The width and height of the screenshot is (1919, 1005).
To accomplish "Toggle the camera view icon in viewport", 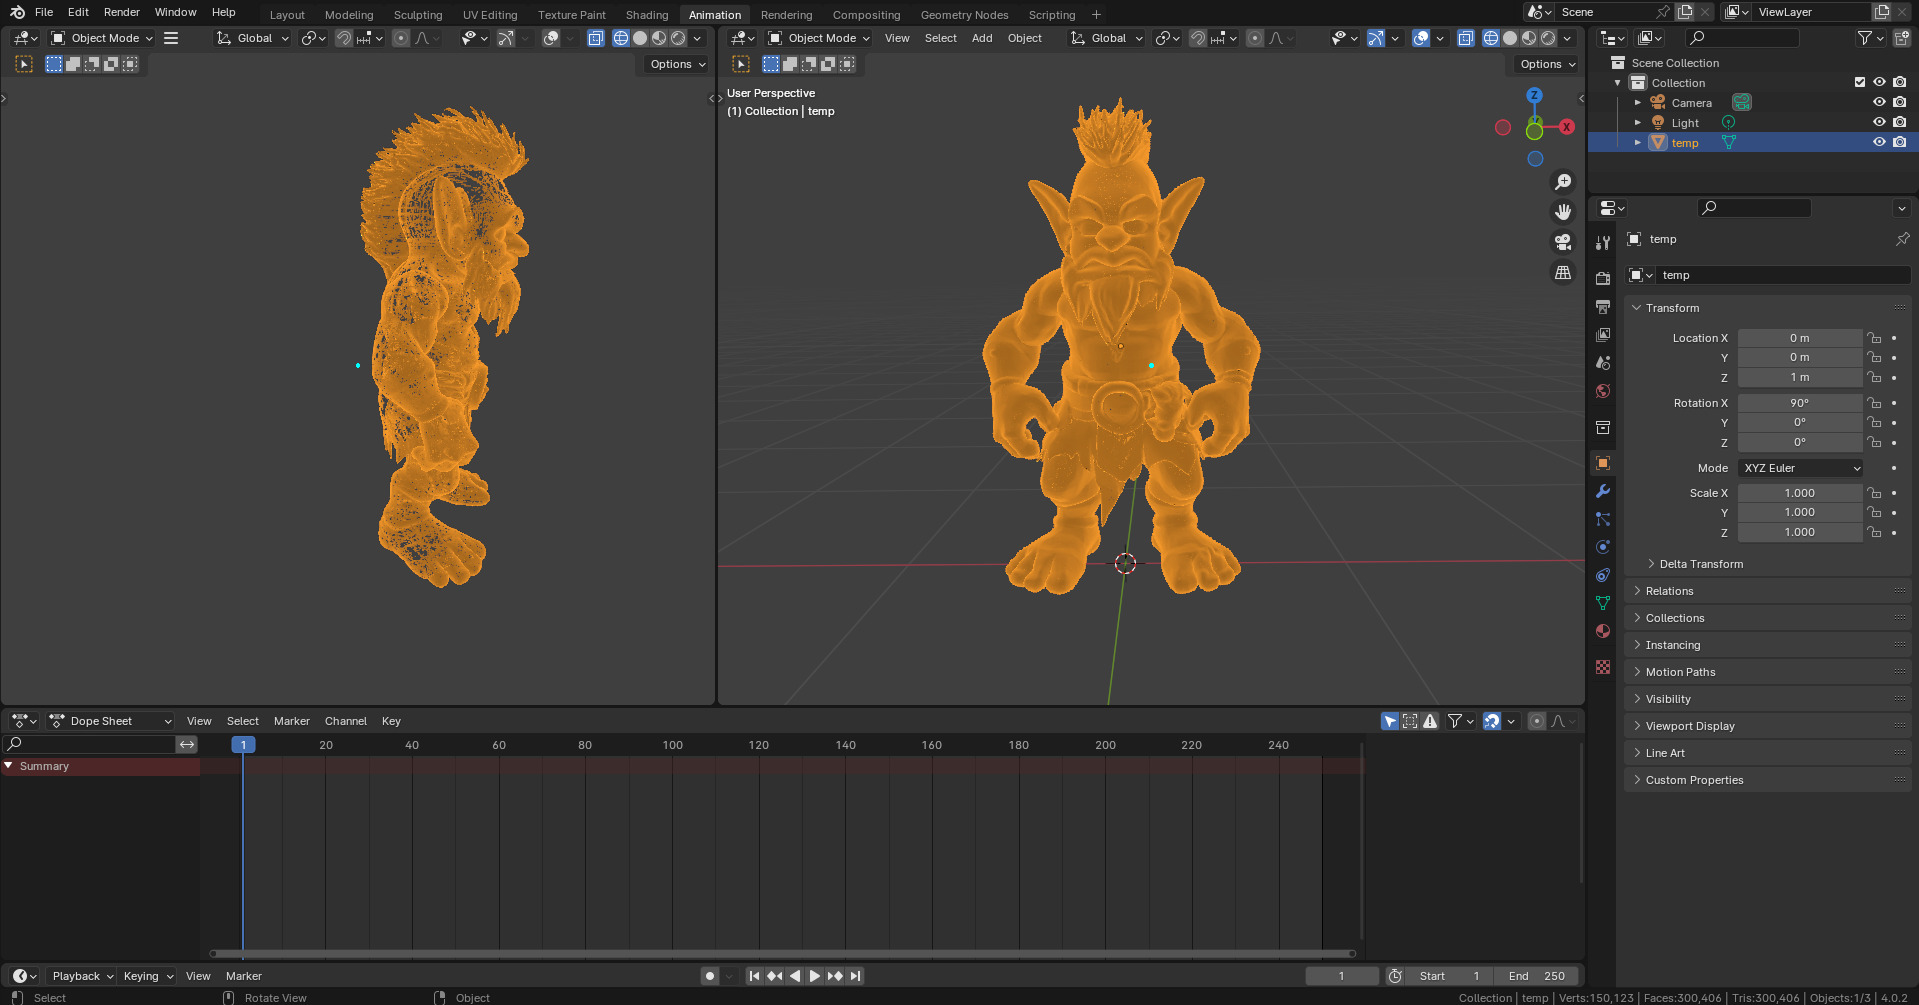I will [x=1563, y=242].
